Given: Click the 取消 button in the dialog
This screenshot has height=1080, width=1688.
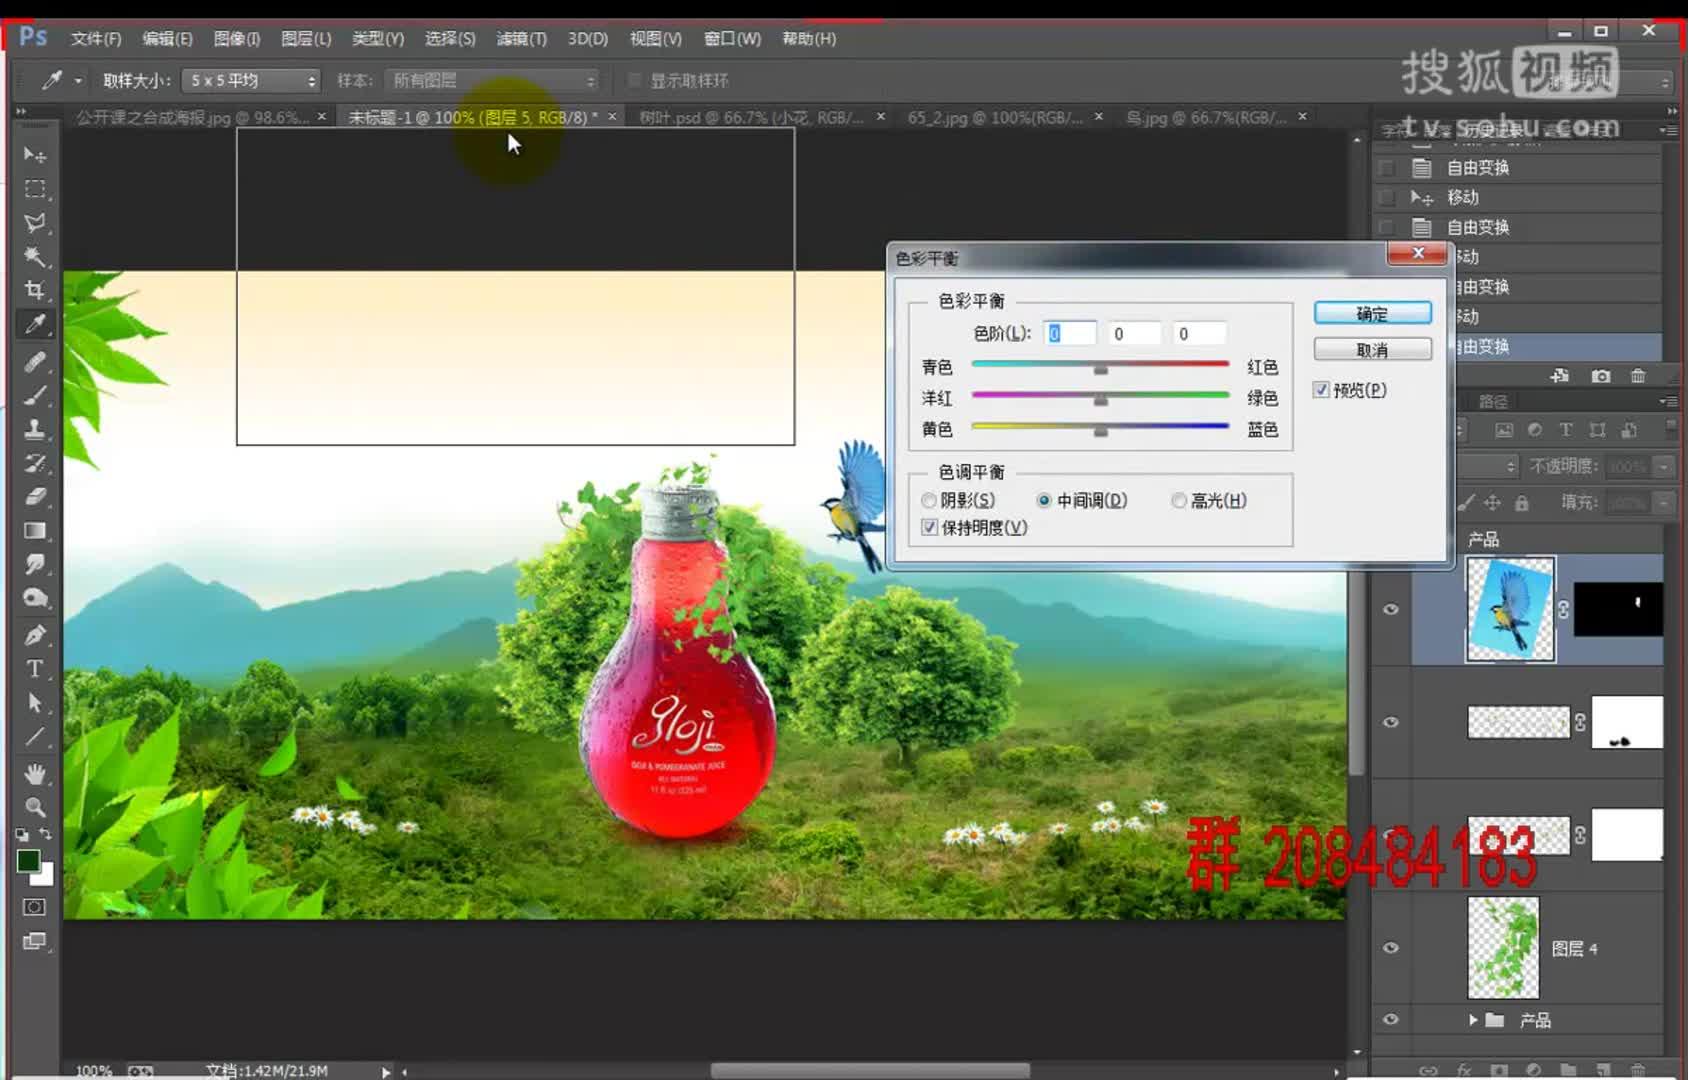Looking at the screenshot, I should click(x=1372, y=348).
